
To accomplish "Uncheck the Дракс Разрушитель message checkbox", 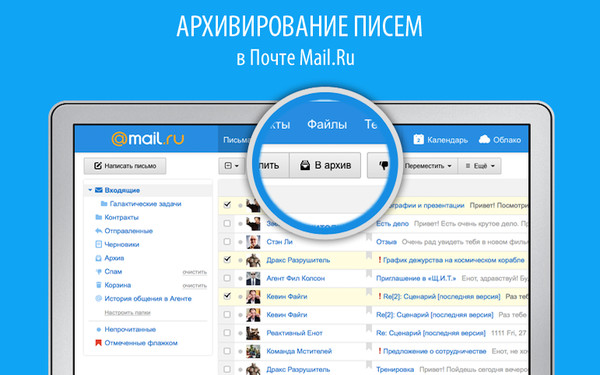I will 227,259.
